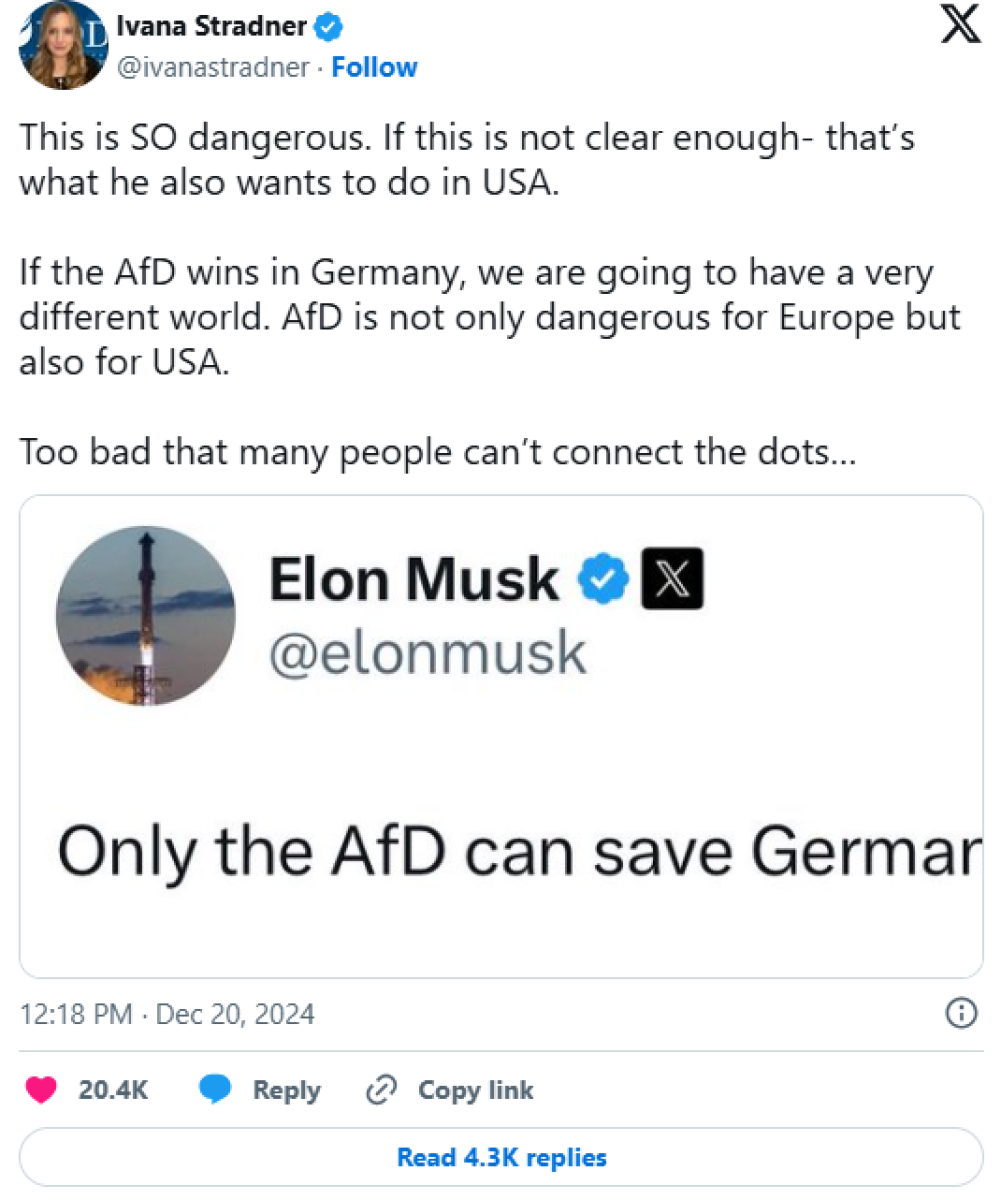1001x1200 pixels.
Task: Click the Reply text label
Action: [x=286, y=1090]
